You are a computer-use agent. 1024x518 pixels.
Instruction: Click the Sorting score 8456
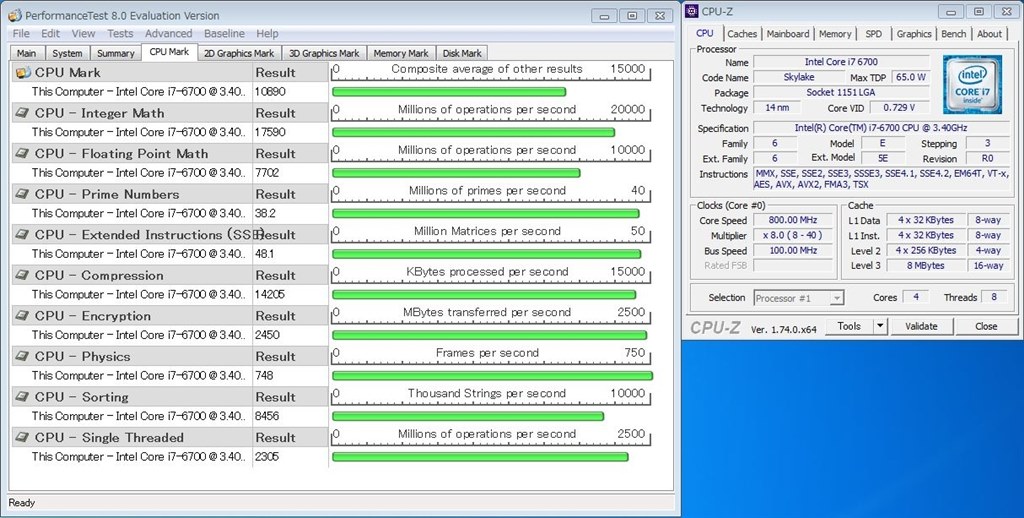[x=267, y=416]
